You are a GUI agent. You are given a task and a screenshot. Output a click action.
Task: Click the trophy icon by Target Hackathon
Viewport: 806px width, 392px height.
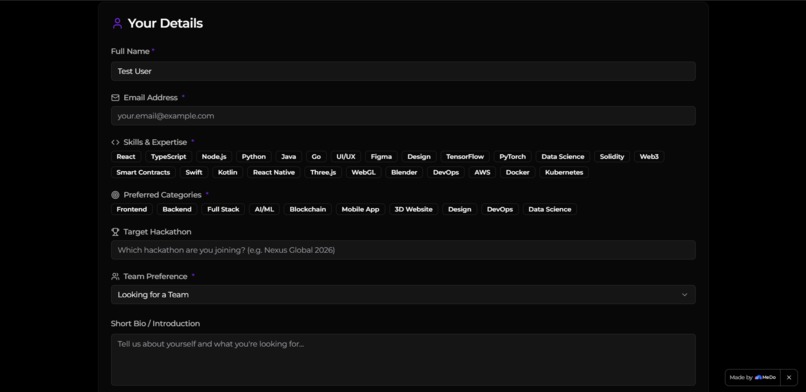coord(115,232)
